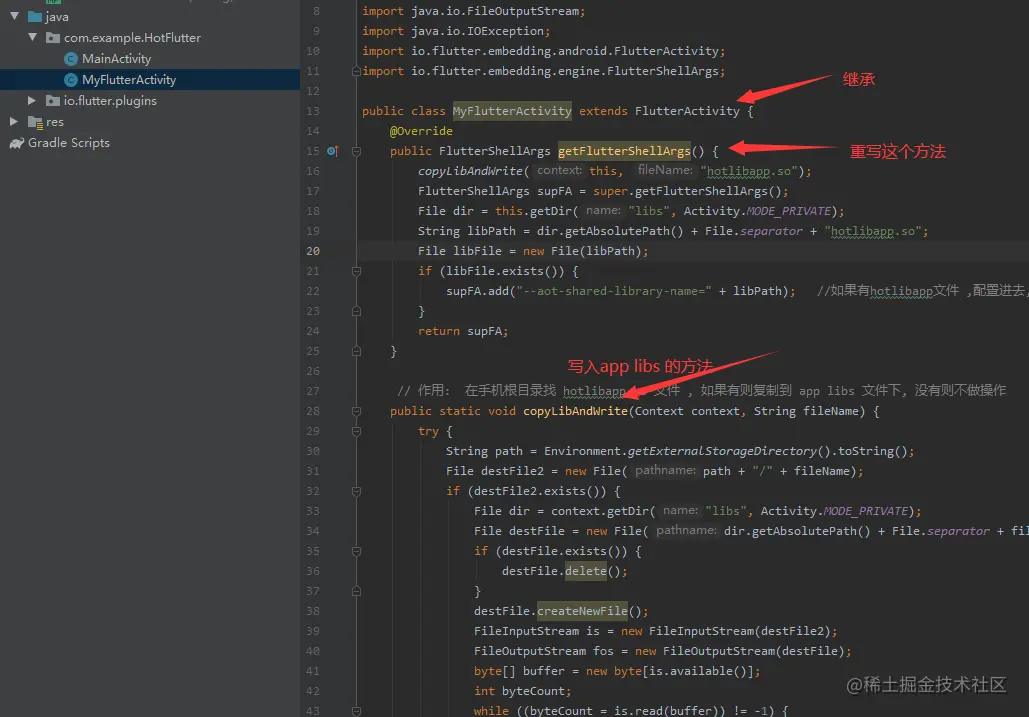This screenshot has width=1029, height=717.
Task: Click the res folder icon
Action: point(35,122)
